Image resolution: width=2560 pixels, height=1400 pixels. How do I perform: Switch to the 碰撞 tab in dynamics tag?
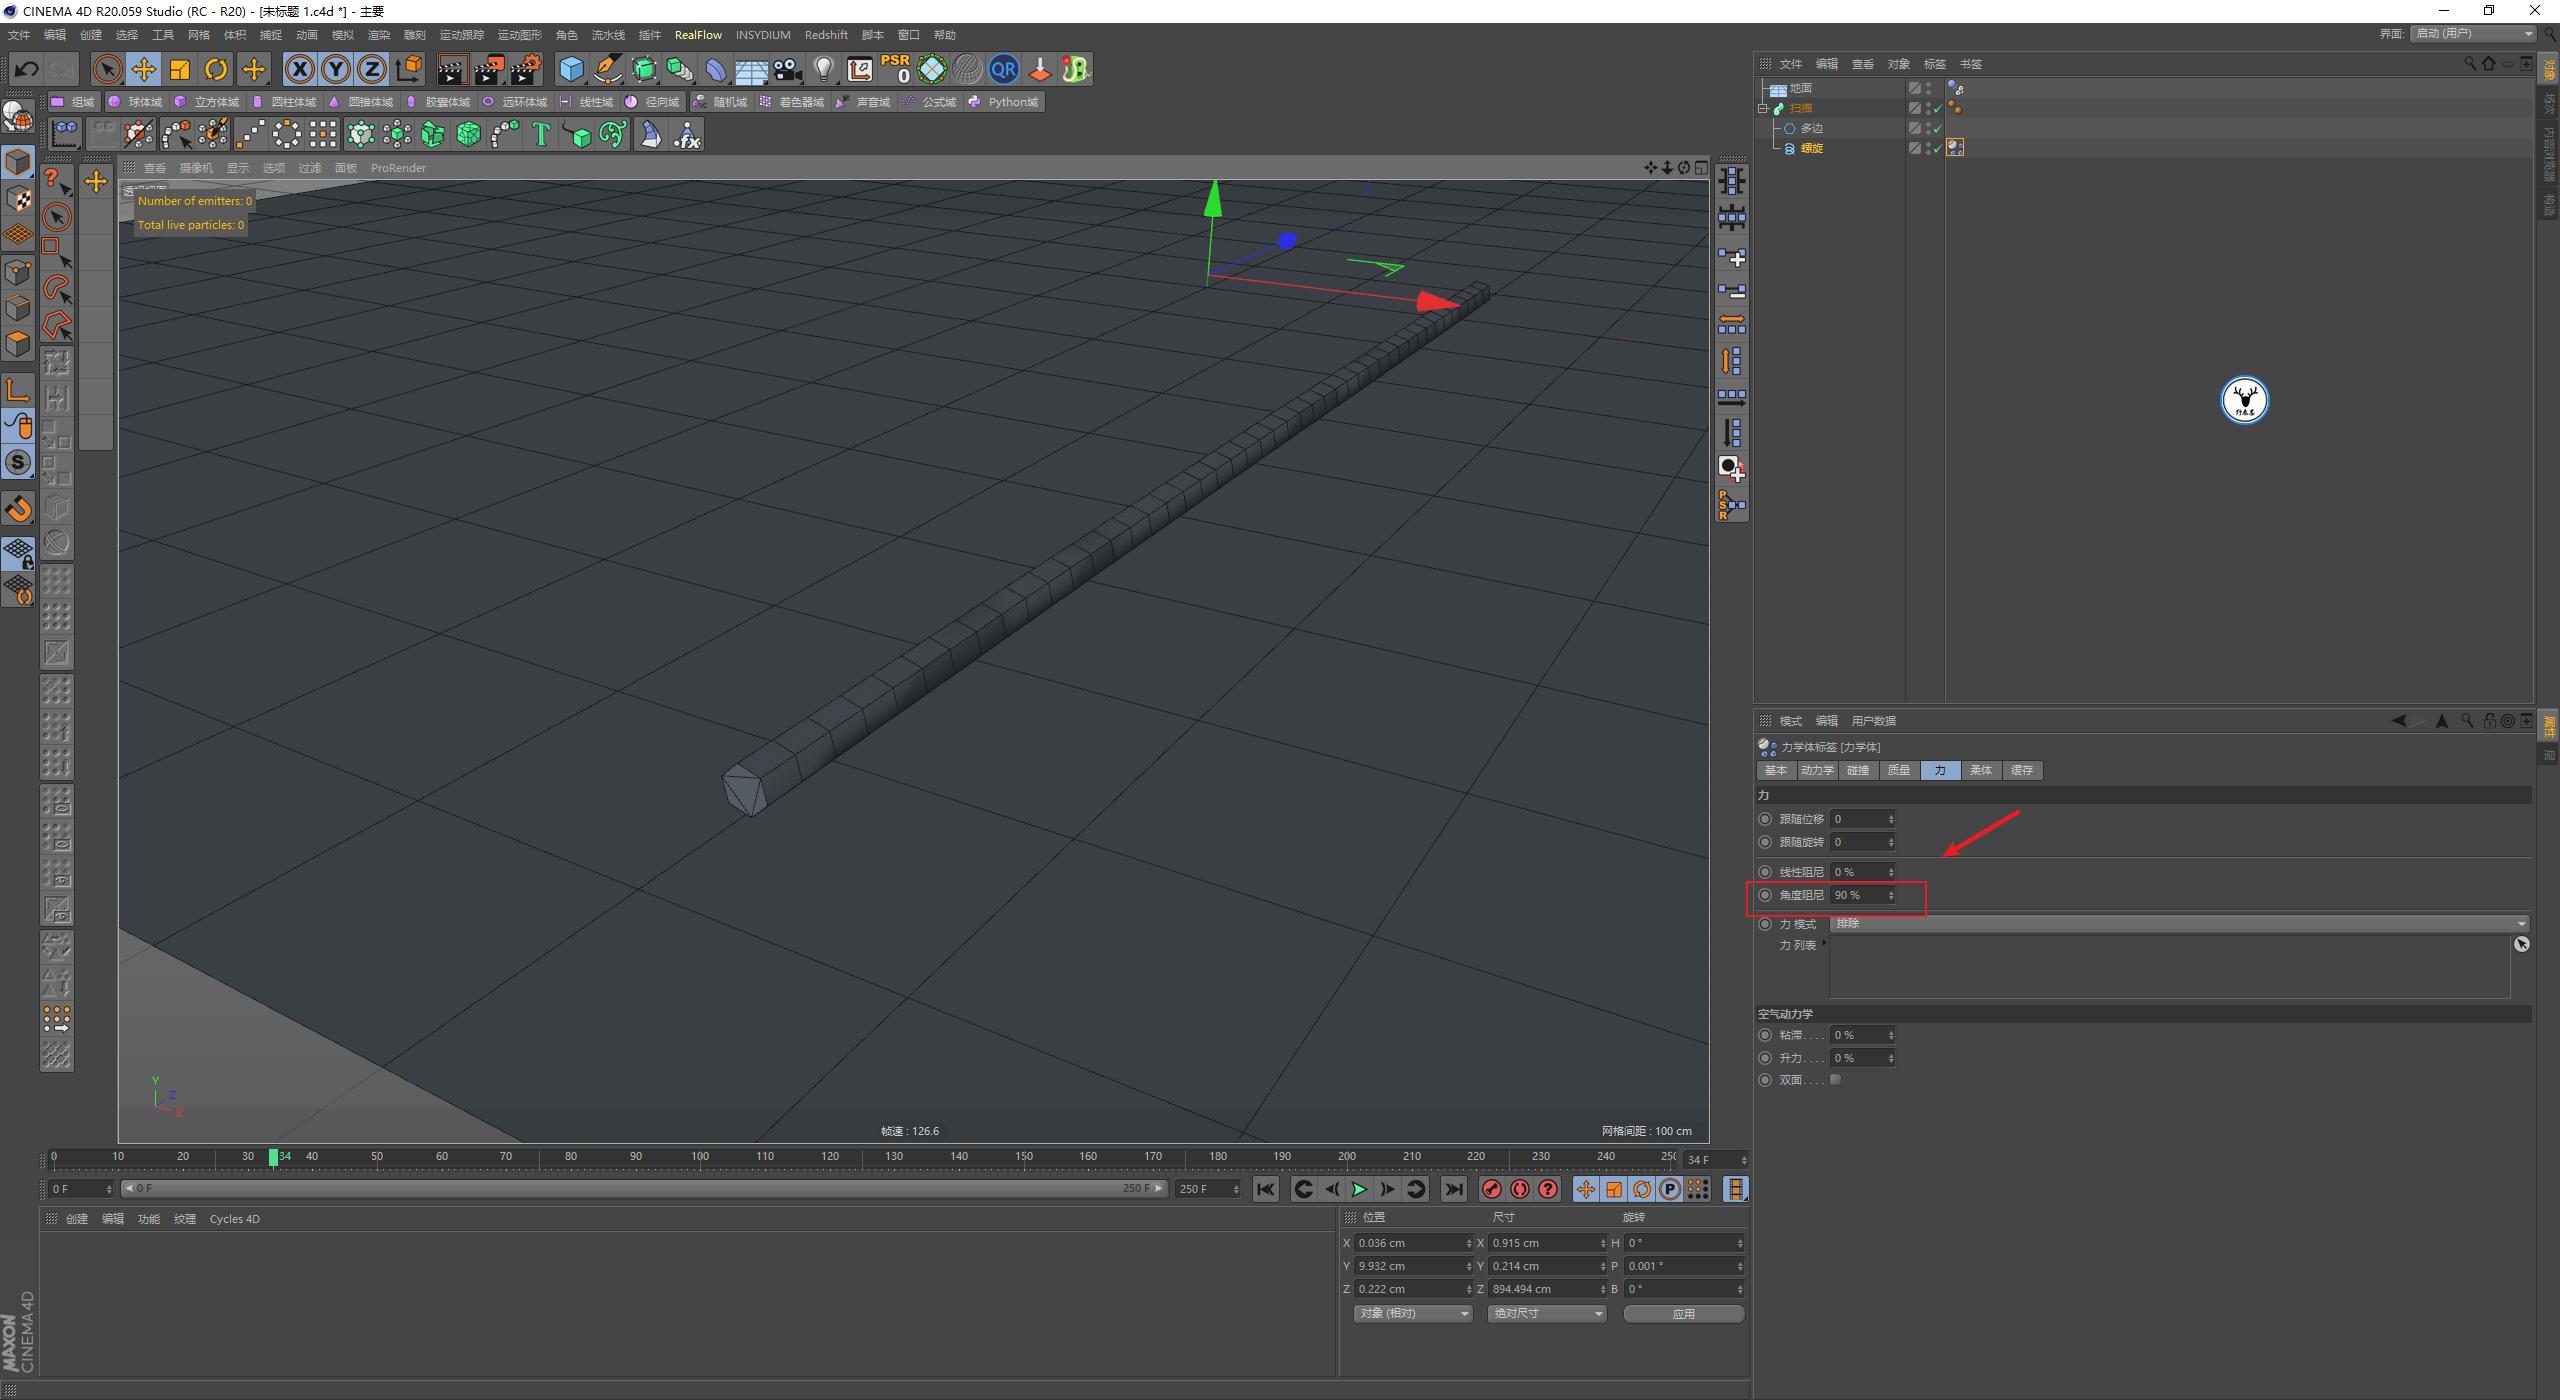(1859, 770)
